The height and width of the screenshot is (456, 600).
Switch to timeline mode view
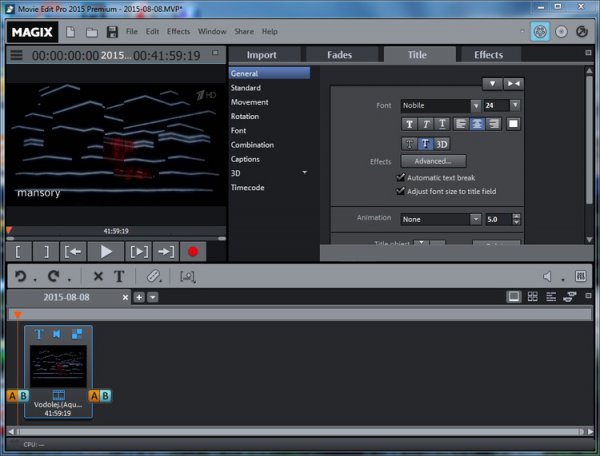tap(551, 296)
